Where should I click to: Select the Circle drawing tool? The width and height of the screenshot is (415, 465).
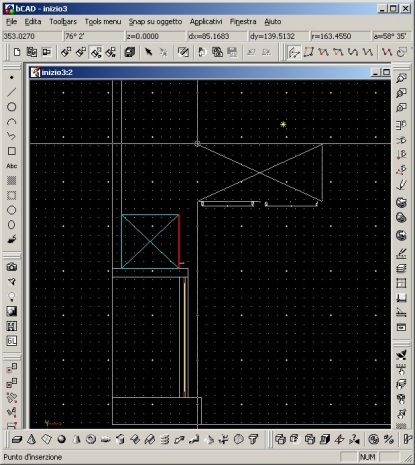point(12,107)
